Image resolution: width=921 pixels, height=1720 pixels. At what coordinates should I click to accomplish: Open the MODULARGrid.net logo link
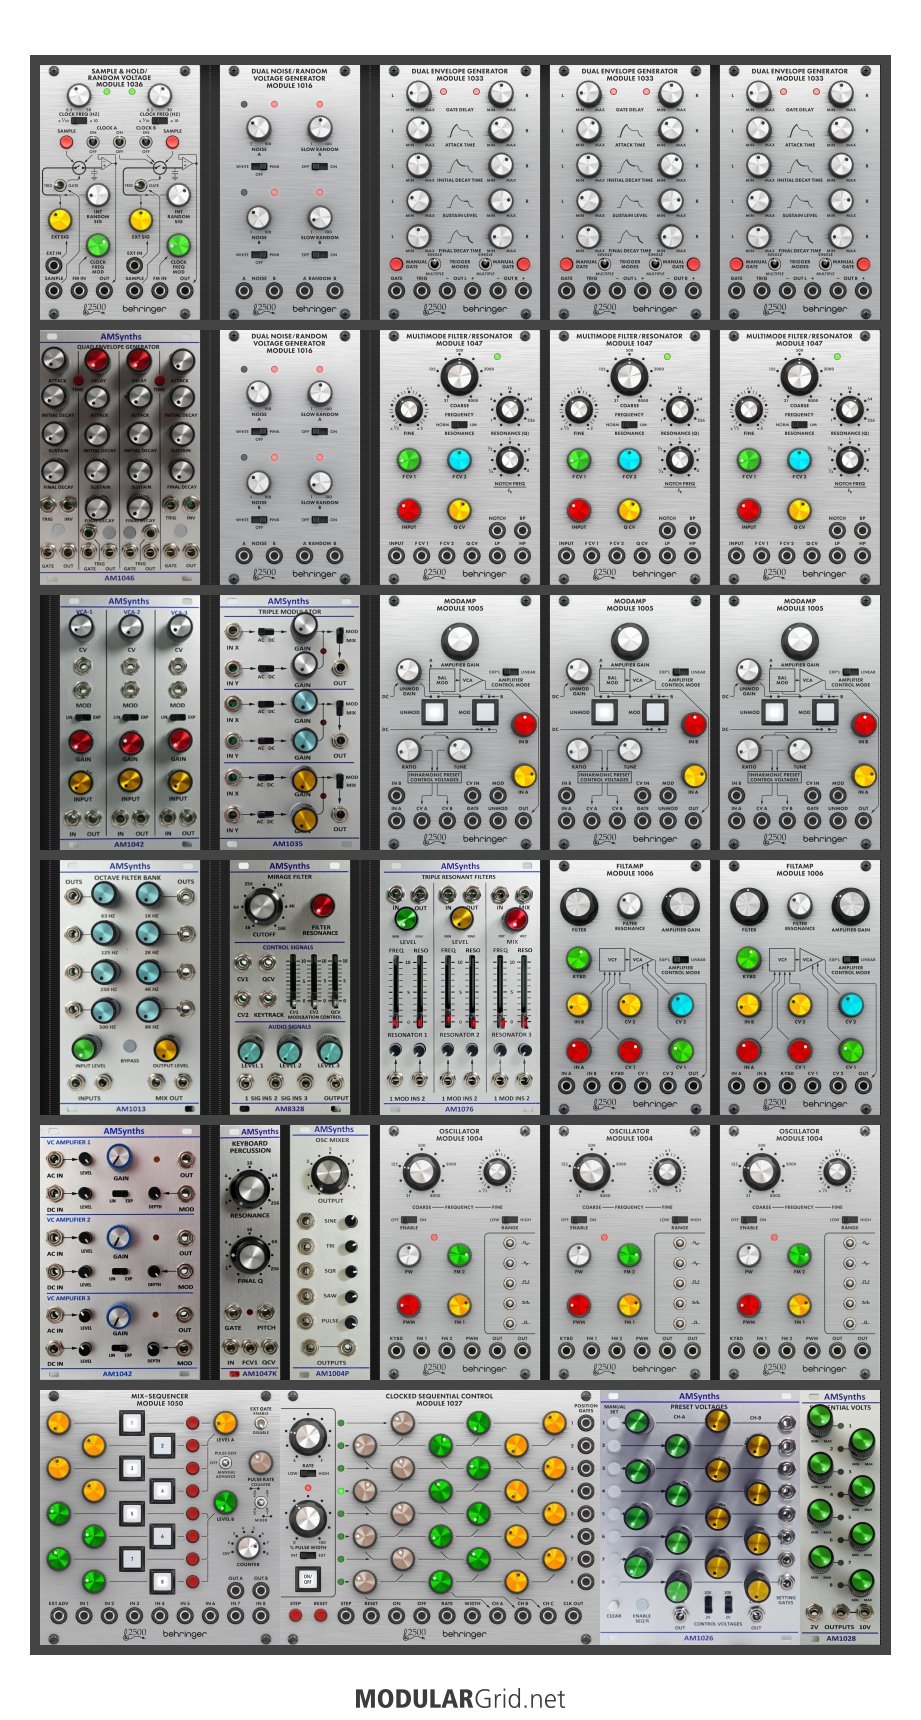pyautogui.click(x=460, y=1699)
